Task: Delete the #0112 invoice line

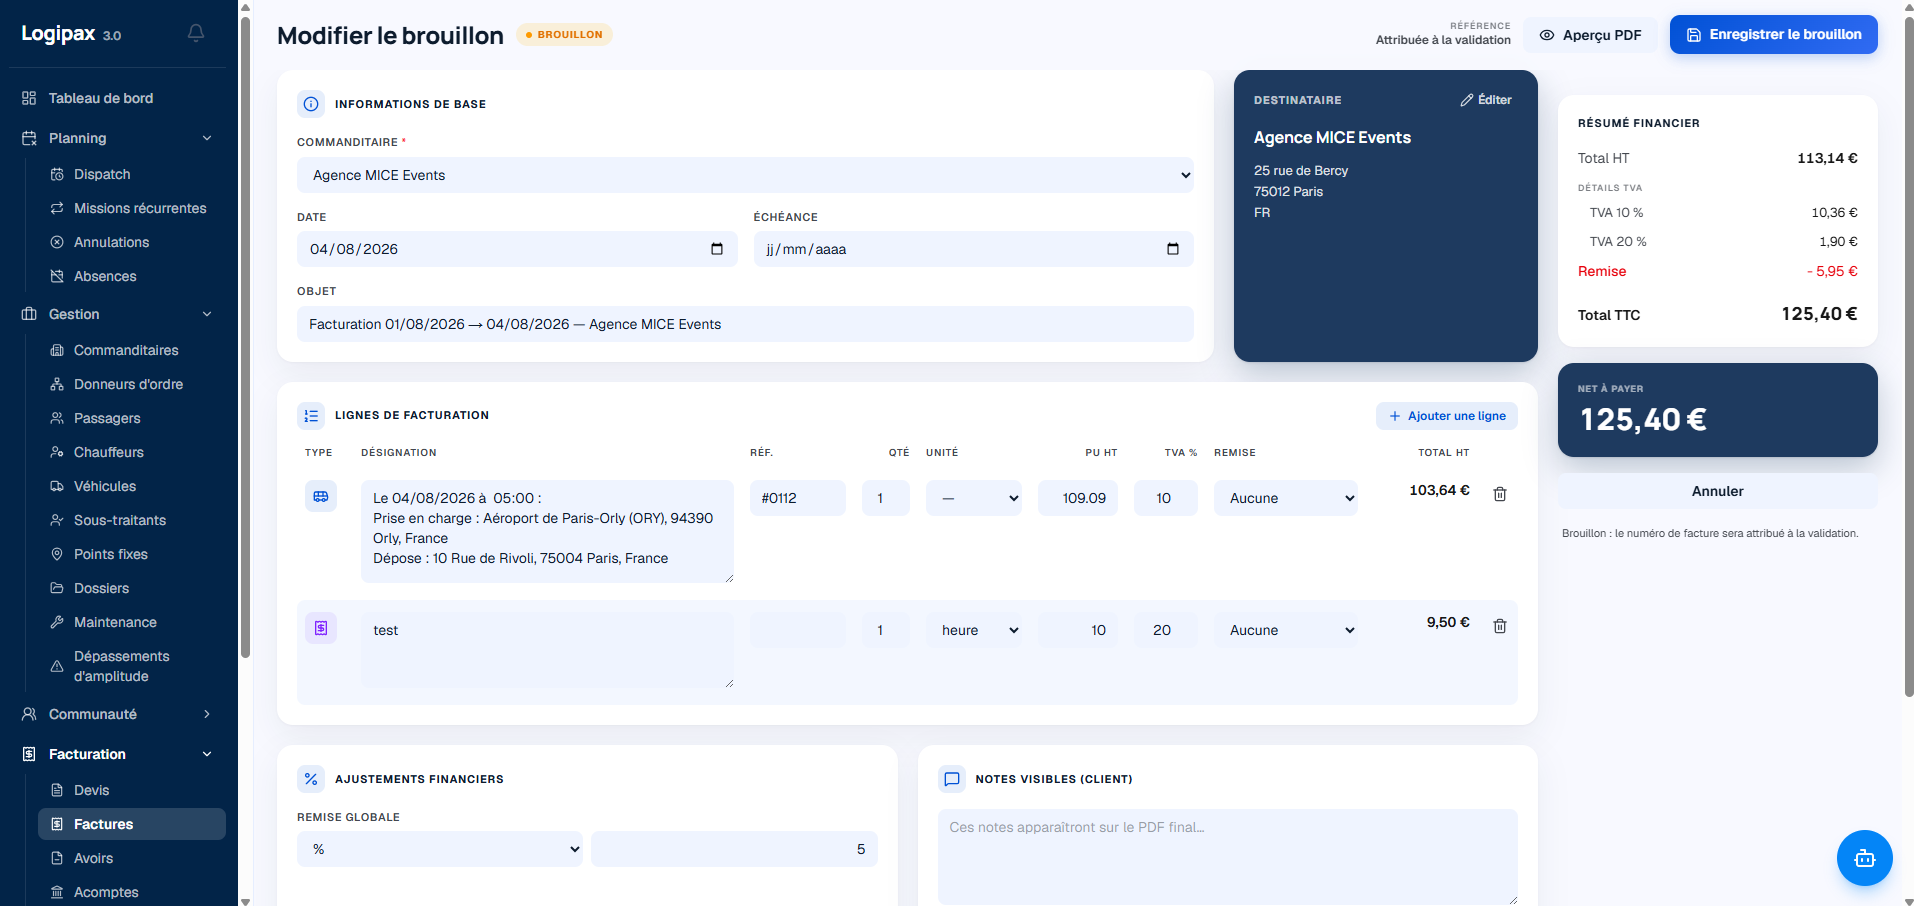Action: coord(1500,494)
